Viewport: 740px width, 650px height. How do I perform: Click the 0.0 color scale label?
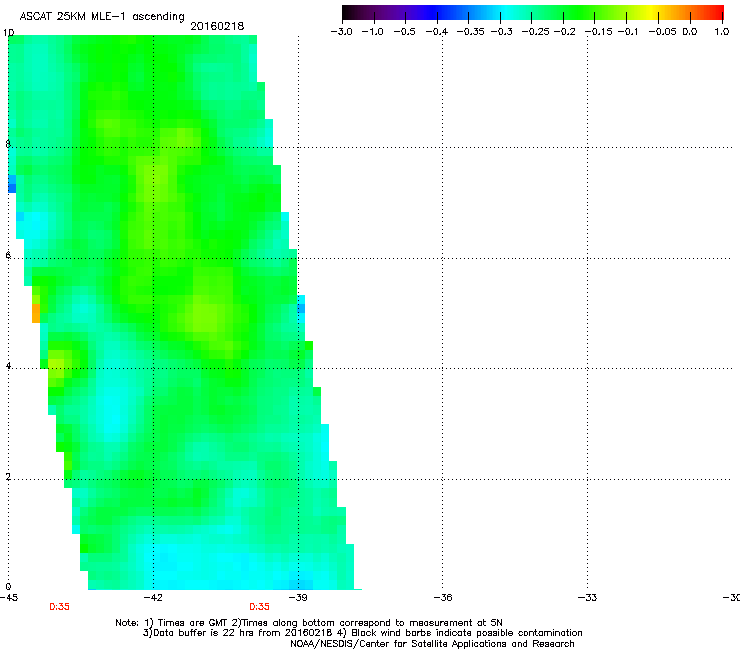pos(690,32)
